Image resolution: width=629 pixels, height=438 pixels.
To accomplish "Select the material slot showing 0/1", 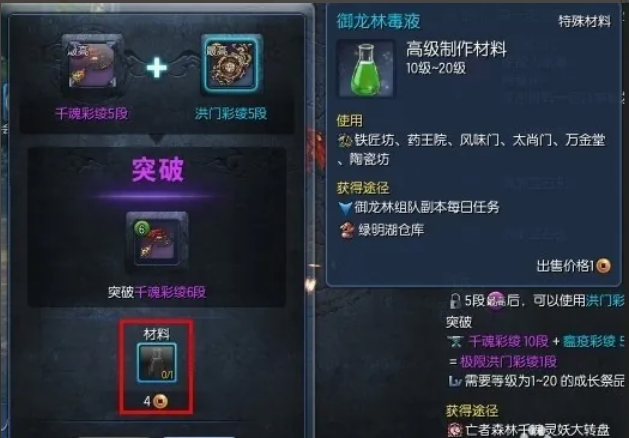I will [156, 363].
